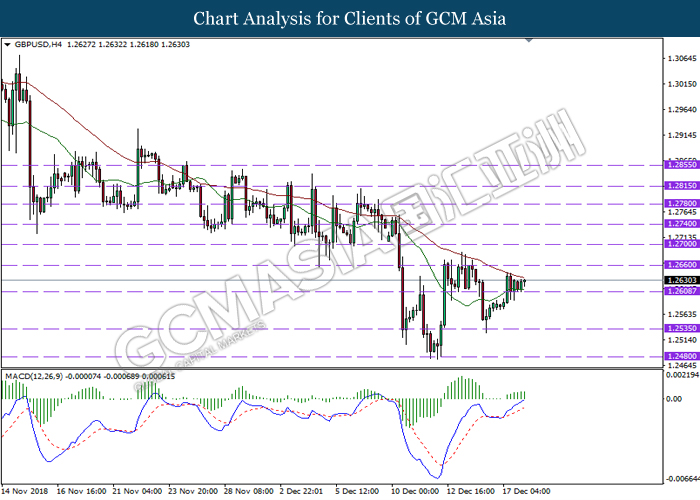700x500 pixels.
Task: Click the triangle arrow beside GBPUSD,H4
Action: (x=9, y=45)
